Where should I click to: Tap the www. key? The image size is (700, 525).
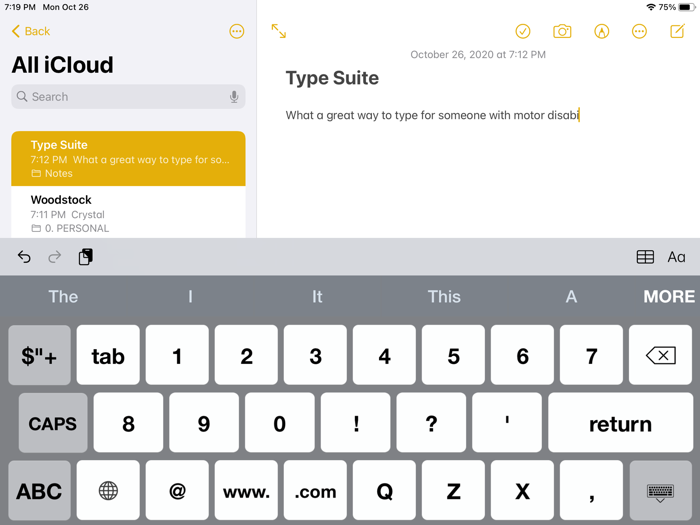pyautogui.click(x=246, y=491)
